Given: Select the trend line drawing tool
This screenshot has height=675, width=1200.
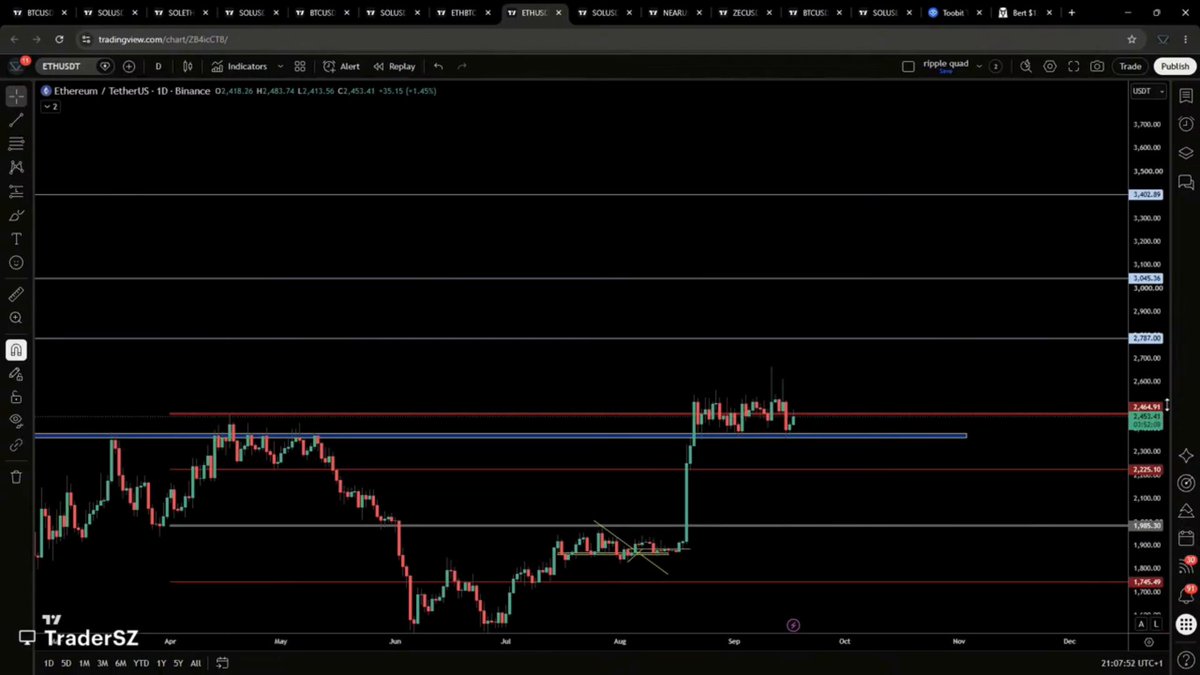Looking at the screenshot, I should pos(16,120).
